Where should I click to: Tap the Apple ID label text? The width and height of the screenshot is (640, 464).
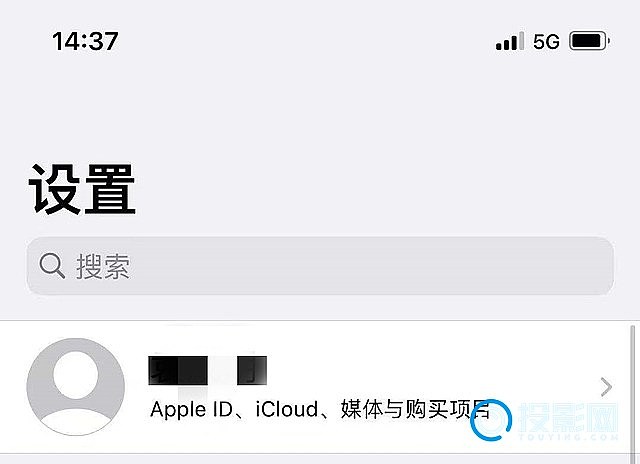pyautogui.click(x=191, y=409)
